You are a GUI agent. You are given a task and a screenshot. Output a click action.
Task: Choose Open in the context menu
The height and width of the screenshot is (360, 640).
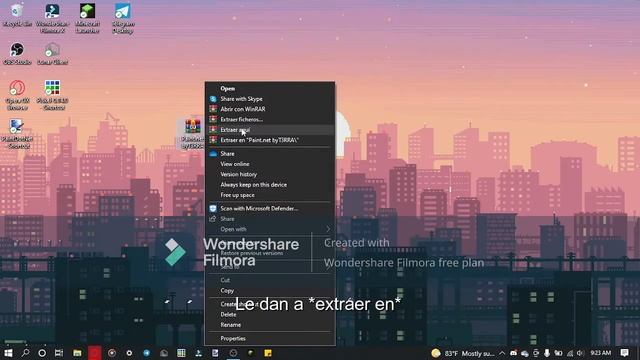point(270,89)
